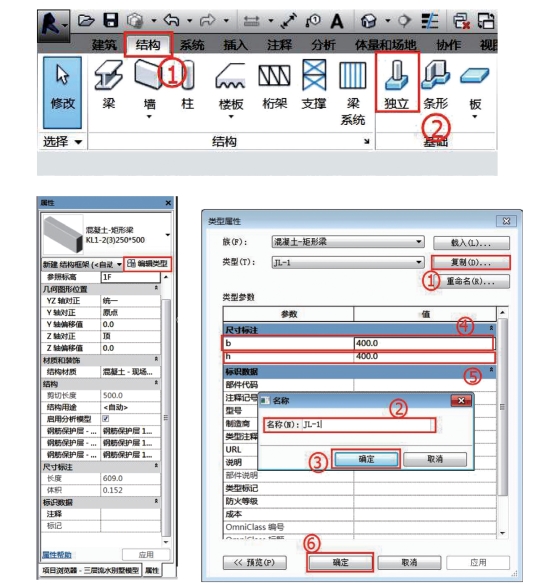This screenshot has height=585, width=535.
Task: Open the Revit application menu button
Action: (x=53, y=25)
